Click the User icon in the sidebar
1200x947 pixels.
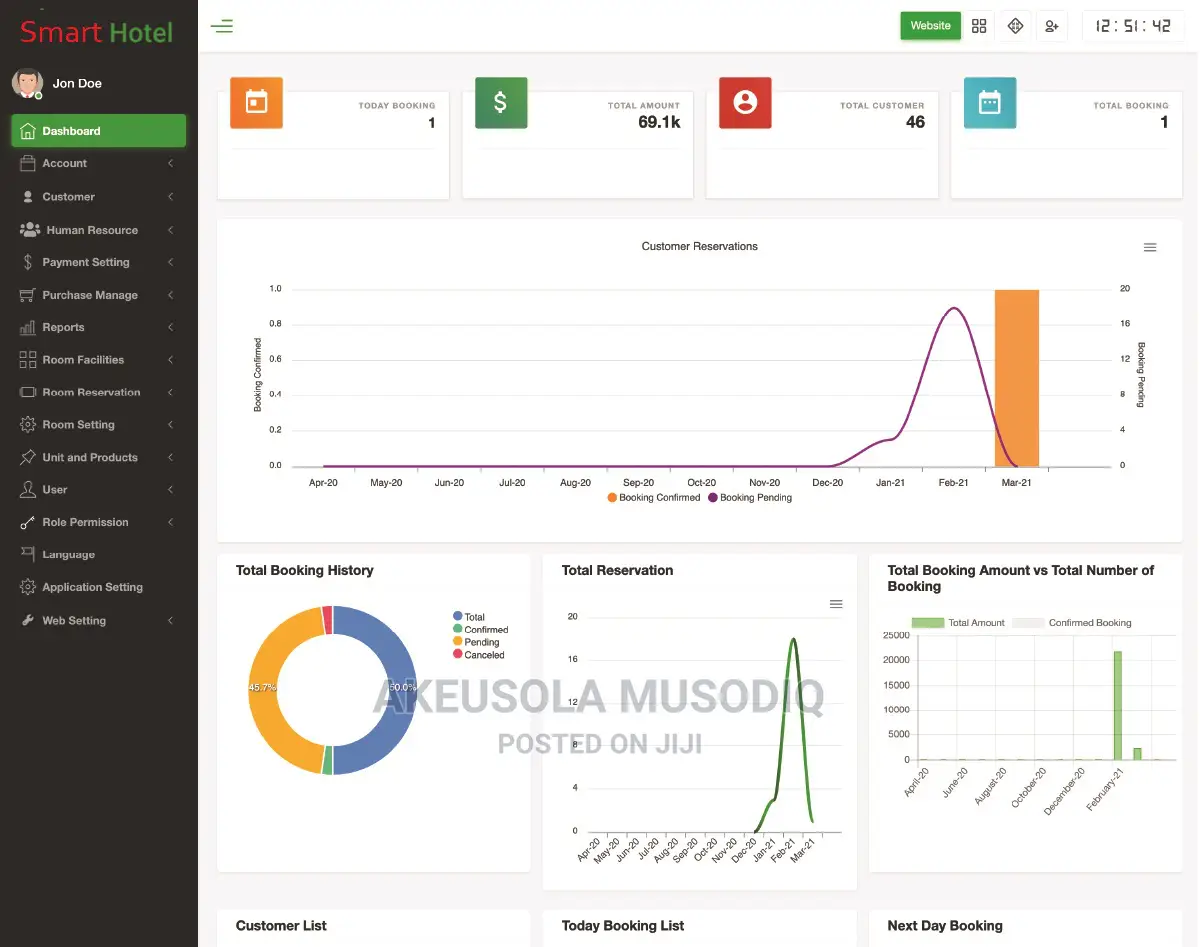(28, 490)
